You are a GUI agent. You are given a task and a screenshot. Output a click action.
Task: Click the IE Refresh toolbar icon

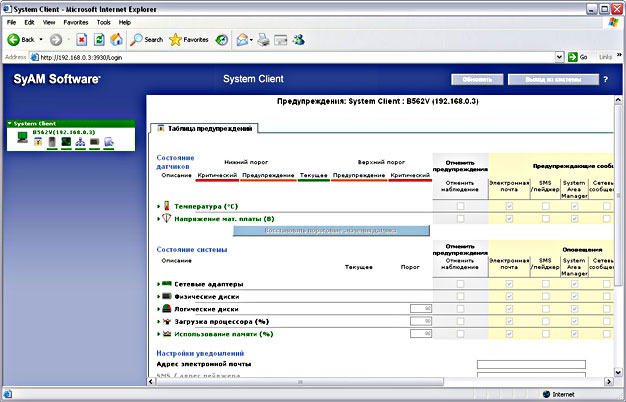[x=99, y=39]
